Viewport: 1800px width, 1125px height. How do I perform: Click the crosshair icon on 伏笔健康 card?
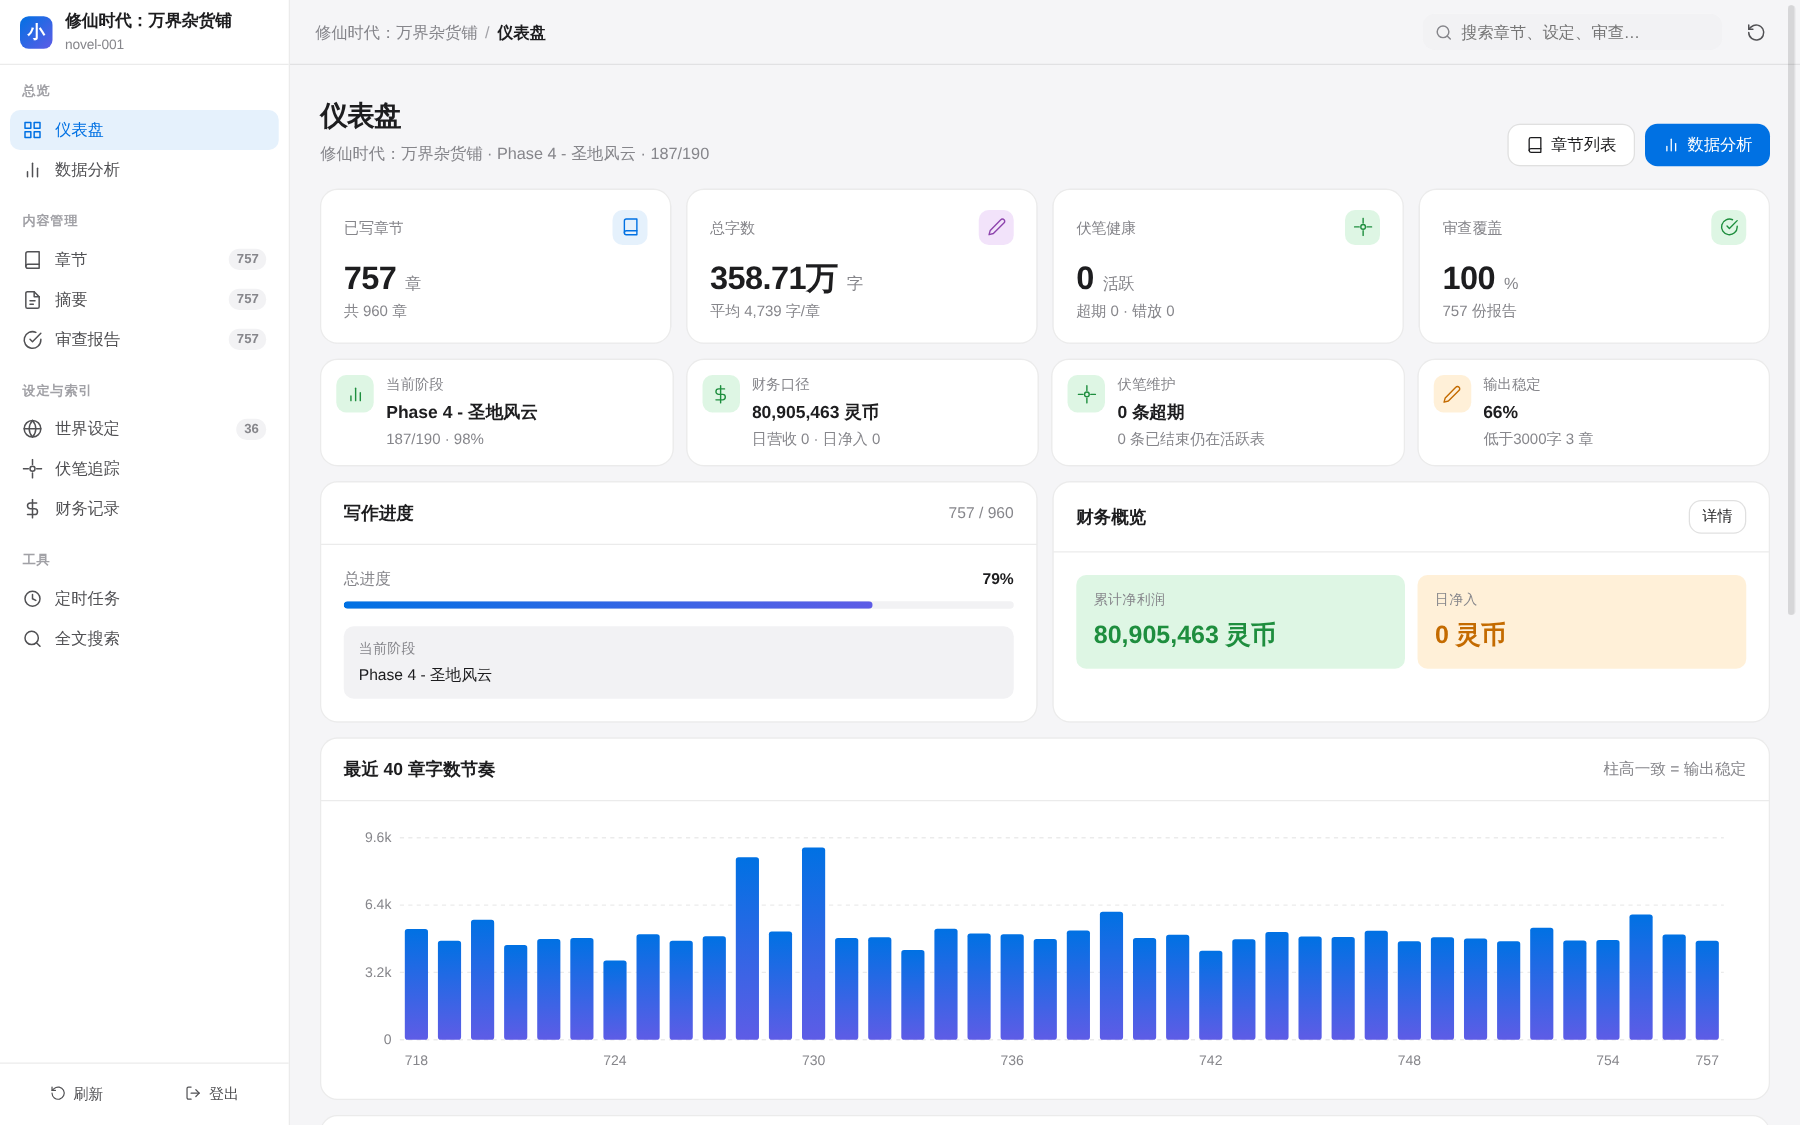[1362, 227]
